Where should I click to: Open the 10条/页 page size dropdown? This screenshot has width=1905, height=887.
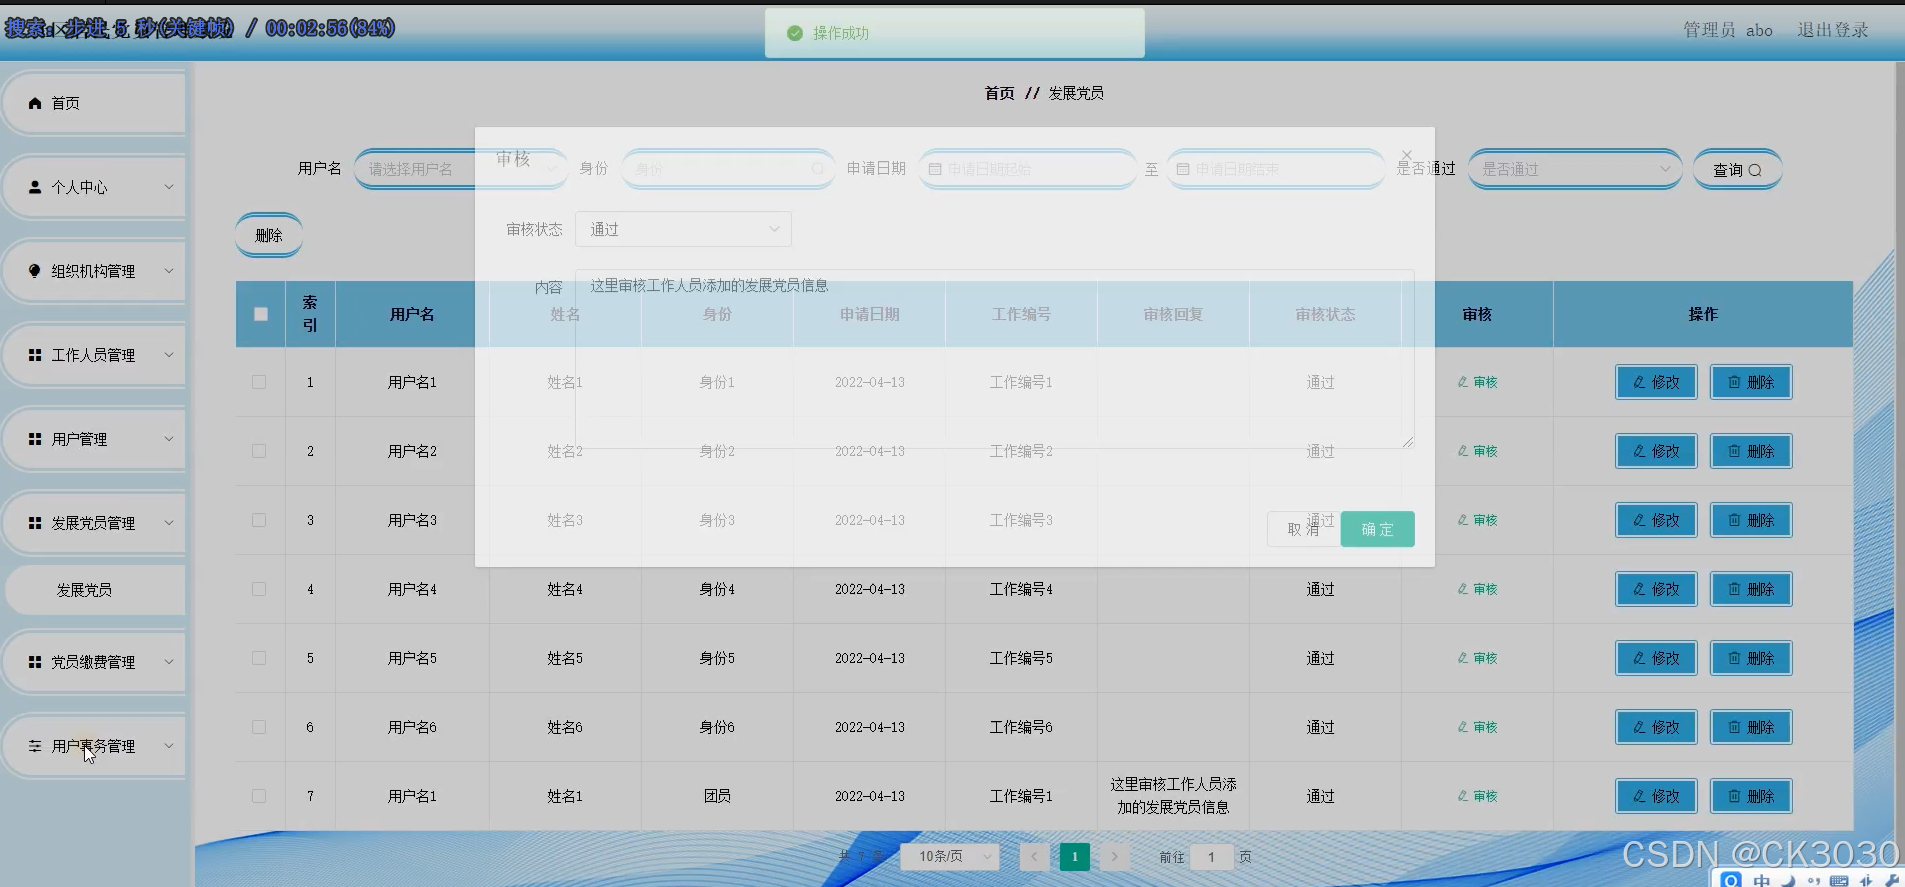point(950,856)
